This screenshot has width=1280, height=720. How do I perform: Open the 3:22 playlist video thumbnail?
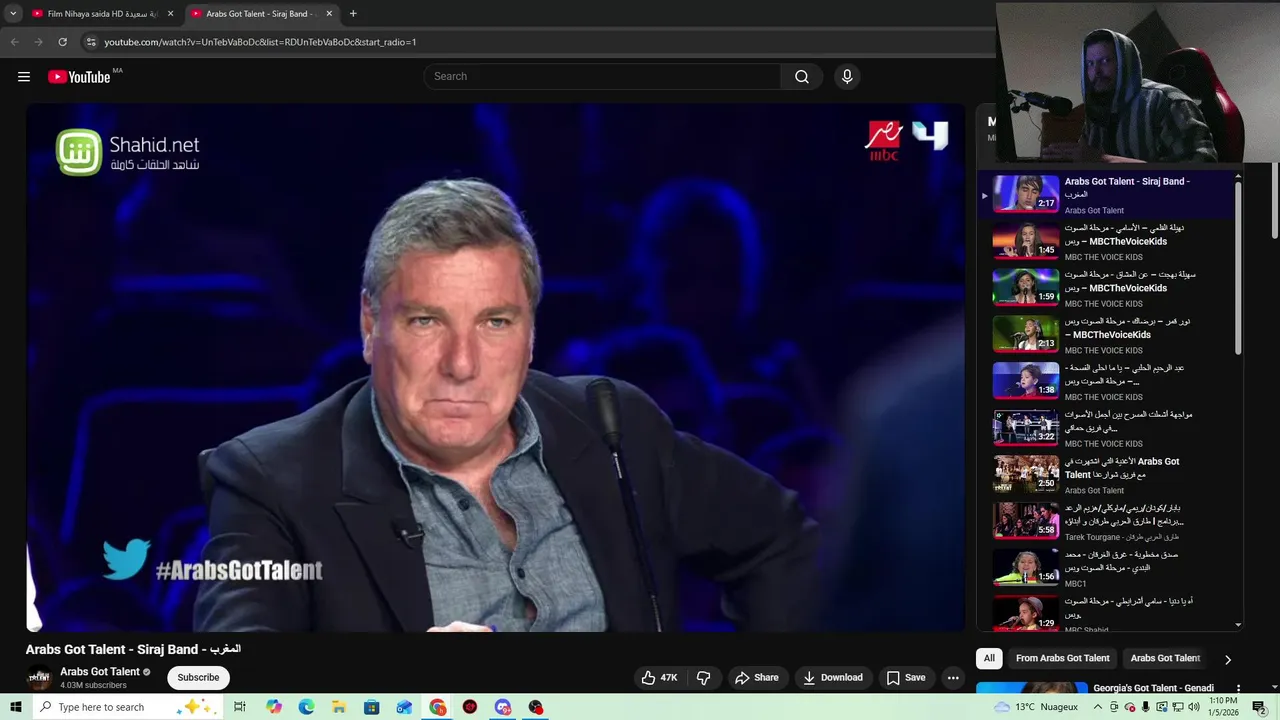click(1025, 428)
